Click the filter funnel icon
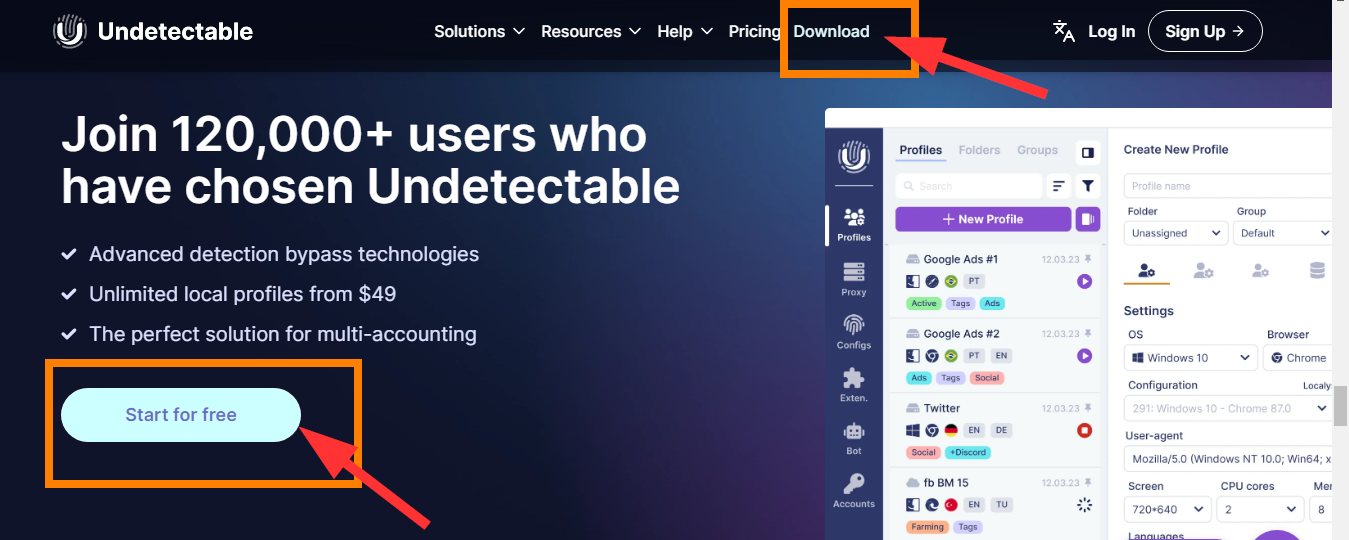The image size is (1349, 540). [1087, 186]
